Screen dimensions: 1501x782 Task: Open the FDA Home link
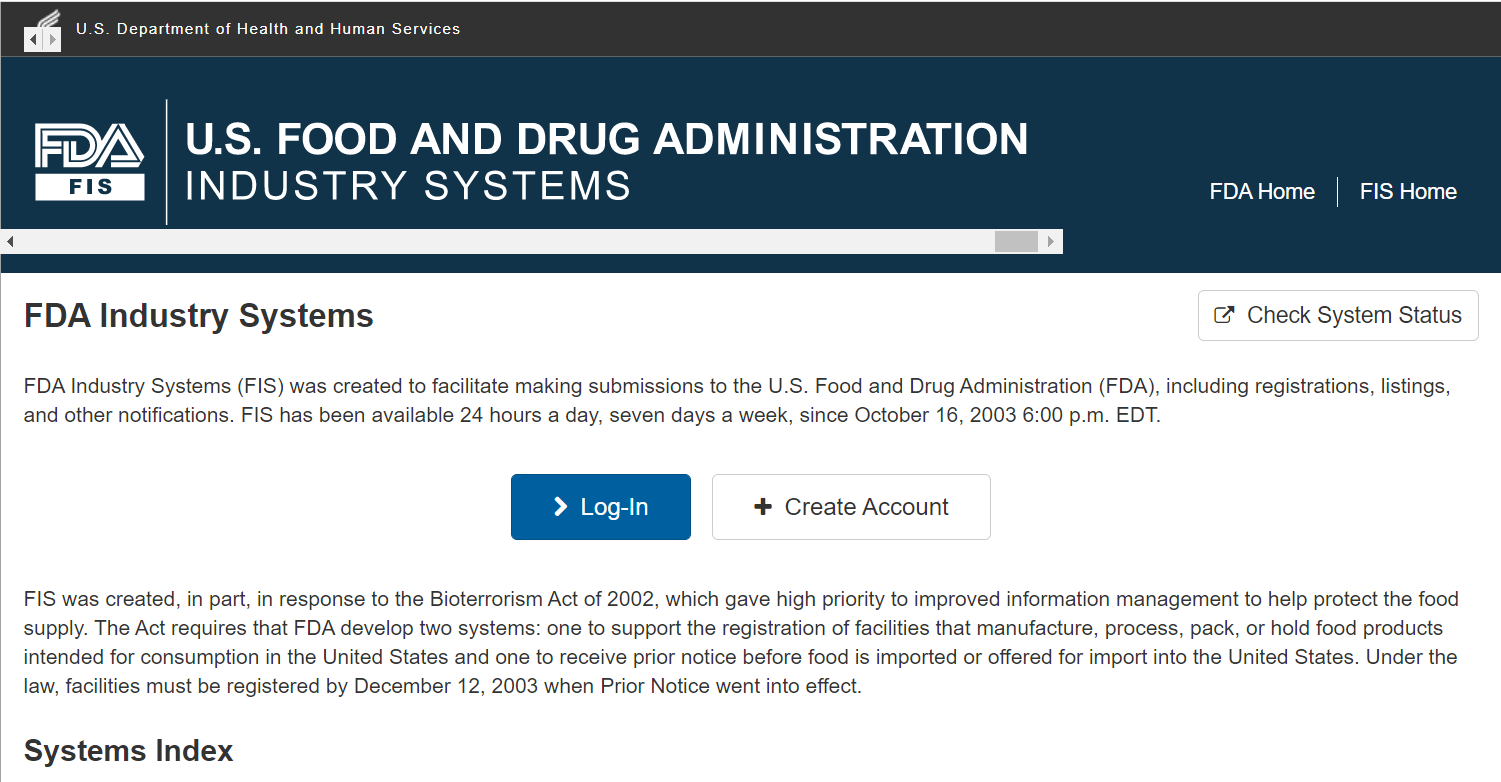(1262, 192)
